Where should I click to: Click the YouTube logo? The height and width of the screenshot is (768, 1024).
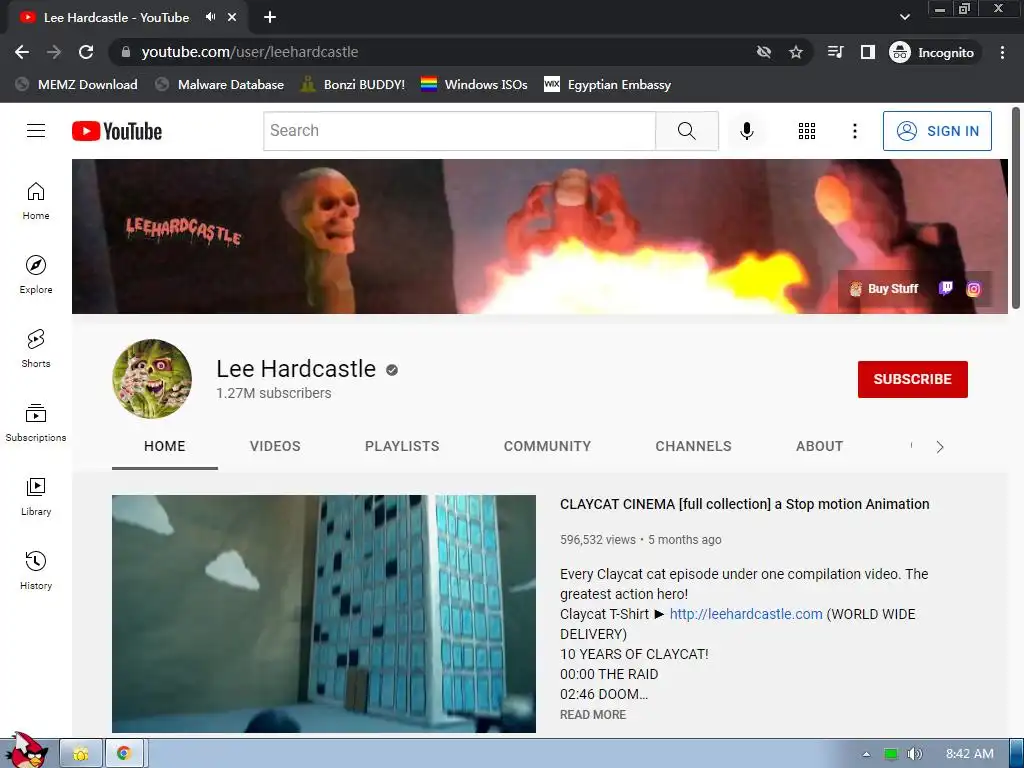(x=117, y=131)
